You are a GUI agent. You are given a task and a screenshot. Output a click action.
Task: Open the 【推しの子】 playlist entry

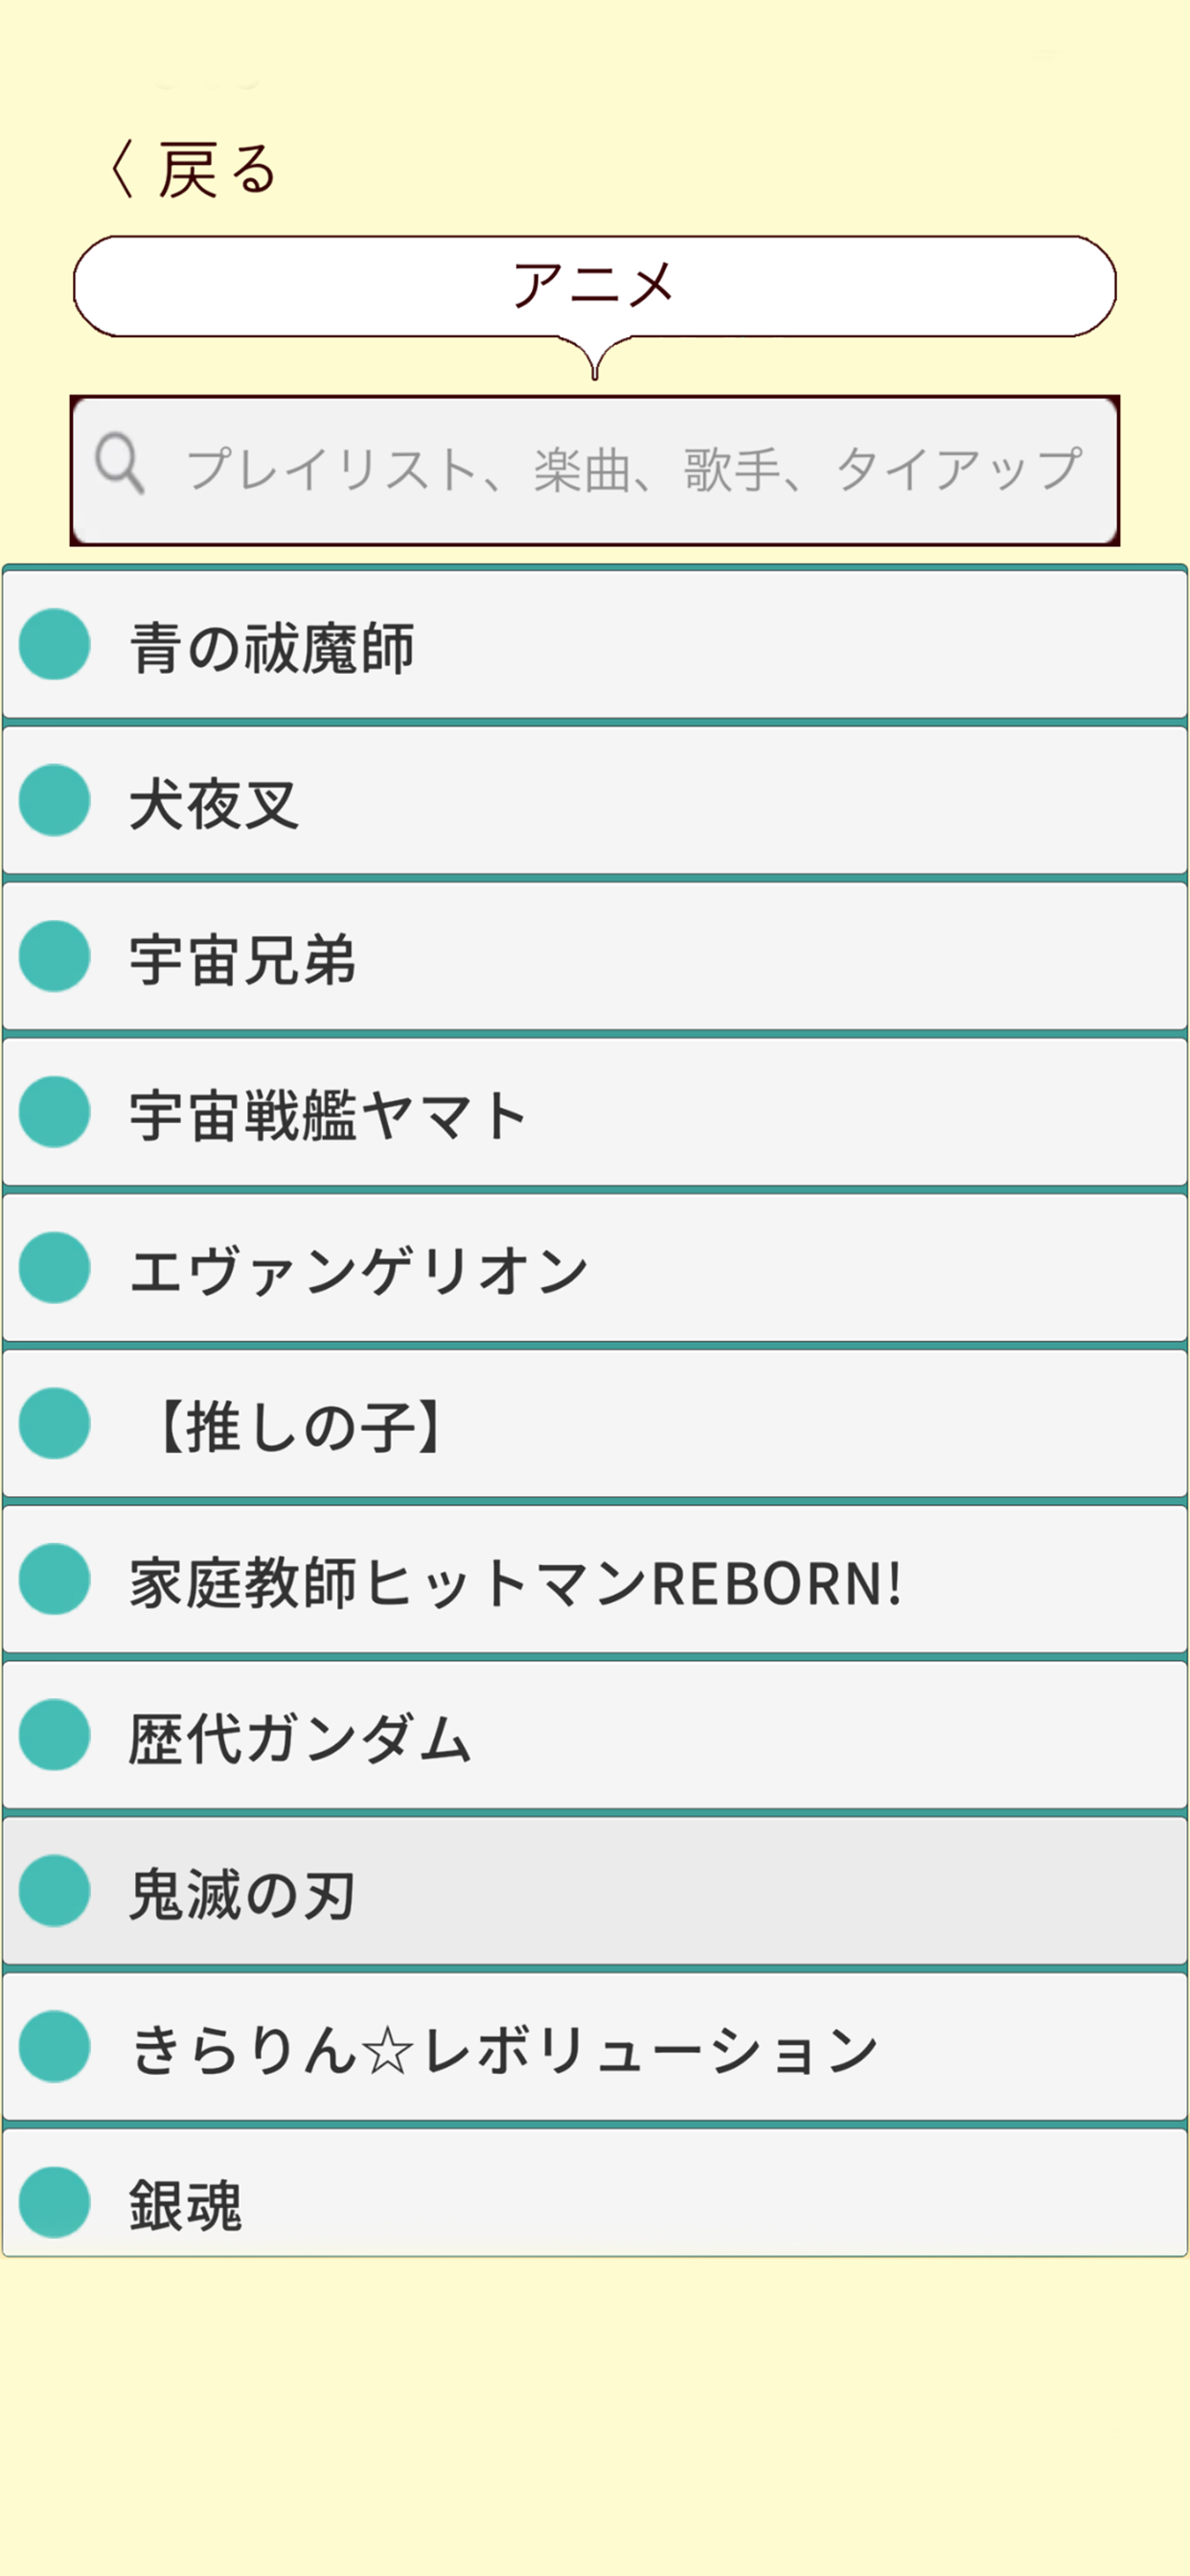[594, 1425]
